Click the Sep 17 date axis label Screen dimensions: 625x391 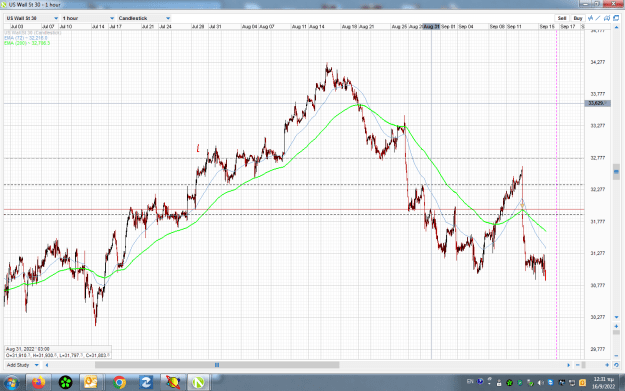[x=568, y=27]
